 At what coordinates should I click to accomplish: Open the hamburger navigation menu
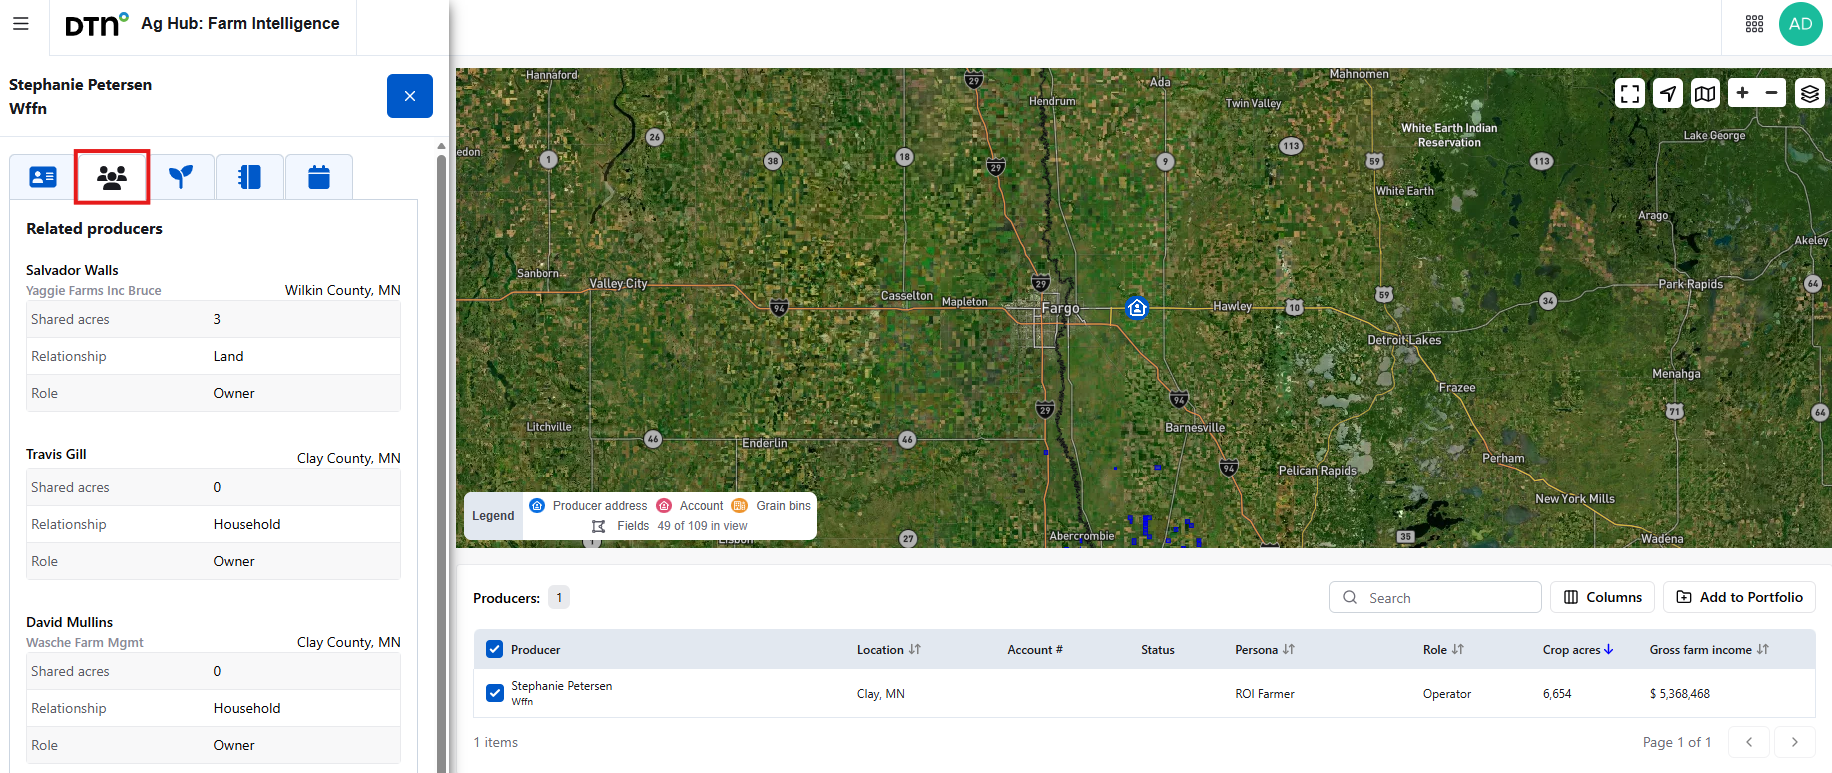click(x=21, y=24)
